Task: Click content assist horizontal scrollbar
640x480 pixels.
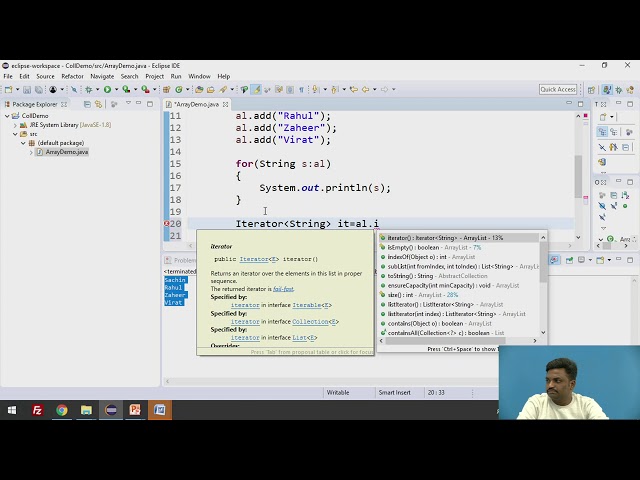Action: click(x=445, y=341)
